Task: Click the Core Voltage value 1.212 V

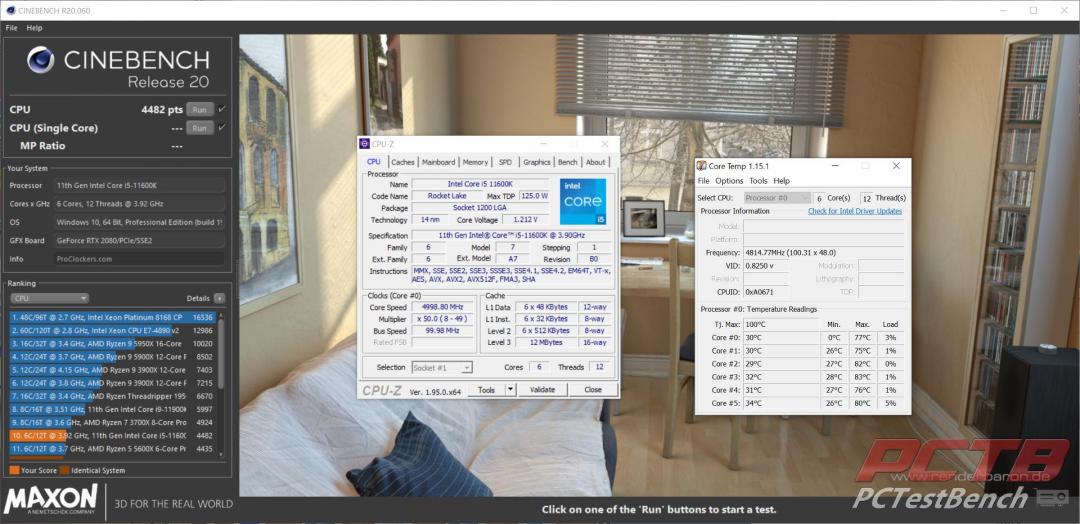Action: pyautogui.click(x=525, y=220)
